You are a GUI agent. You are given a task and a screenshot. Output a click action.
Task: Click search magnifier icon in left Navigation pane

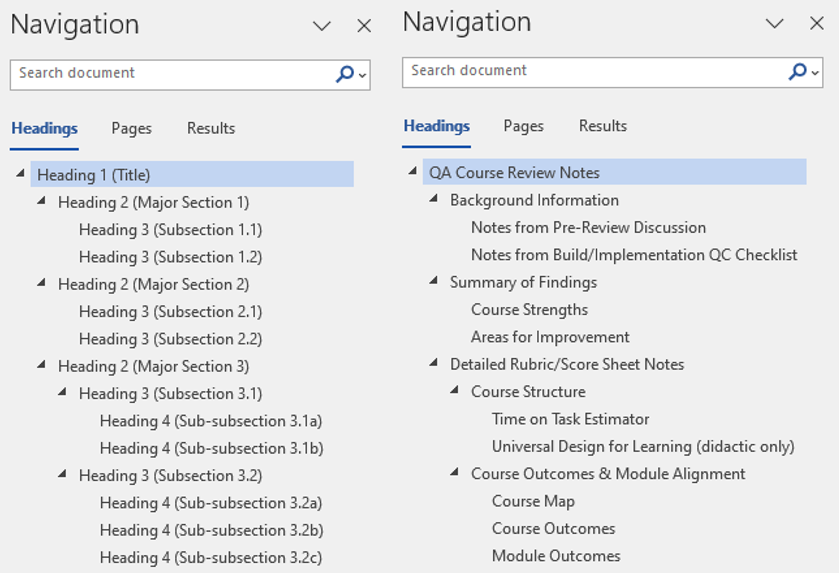click(345, 74)
